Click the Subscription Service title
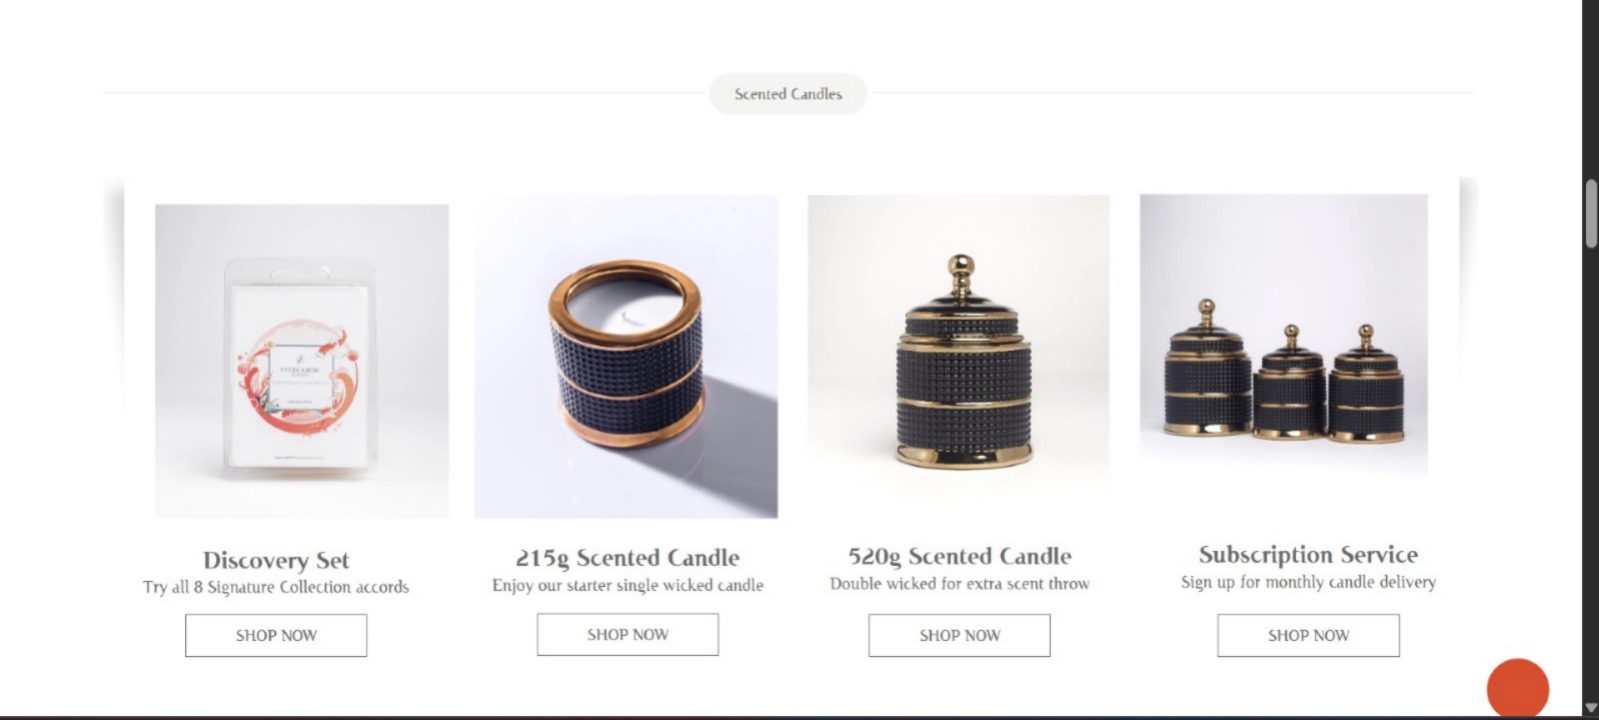 (1308, 554)
